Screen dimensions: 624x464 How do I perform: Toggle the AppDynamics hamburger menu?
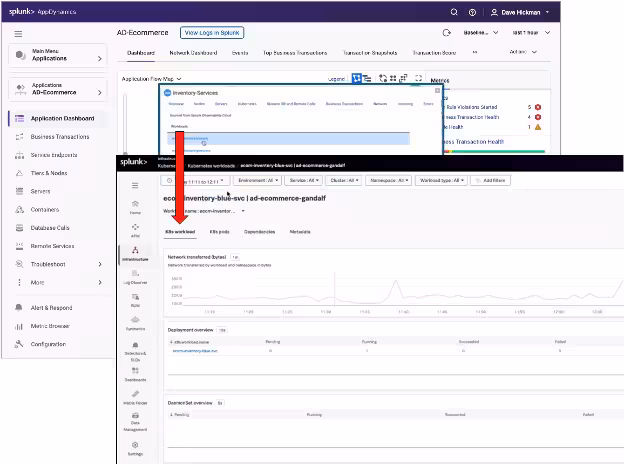17,33
